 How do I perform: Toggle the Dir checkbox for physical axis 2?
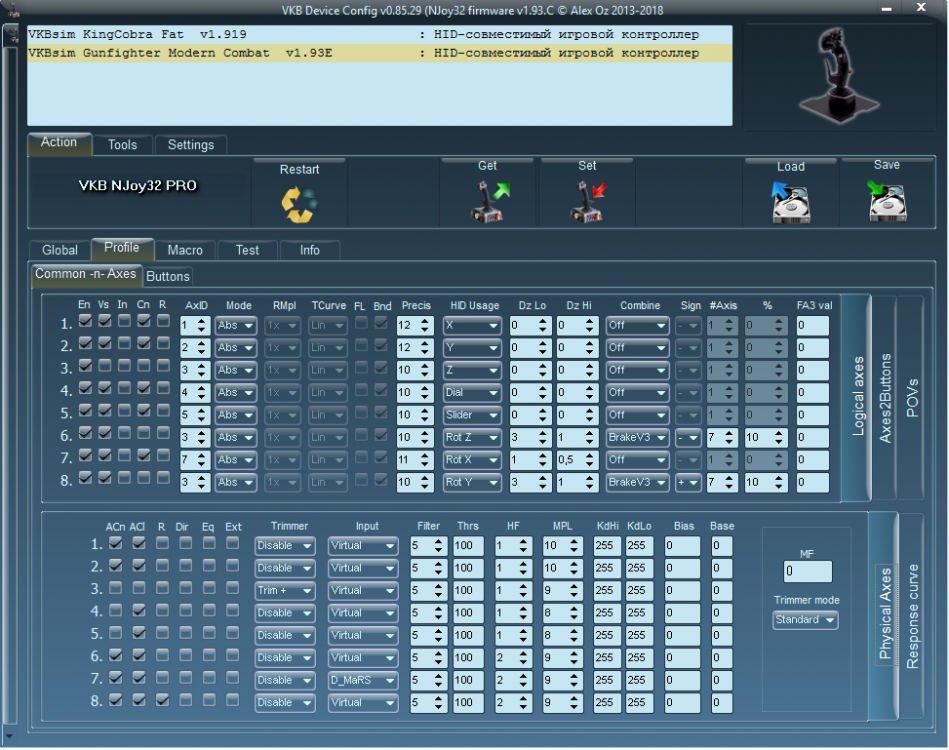pos(185,565)
